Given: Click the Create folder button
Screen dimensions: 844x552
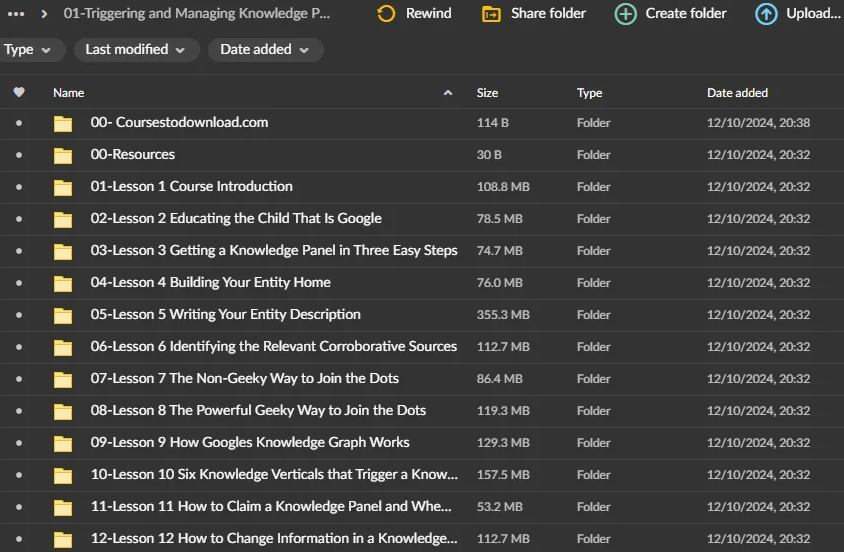Looking at the screenshot, I should point(671,13).
